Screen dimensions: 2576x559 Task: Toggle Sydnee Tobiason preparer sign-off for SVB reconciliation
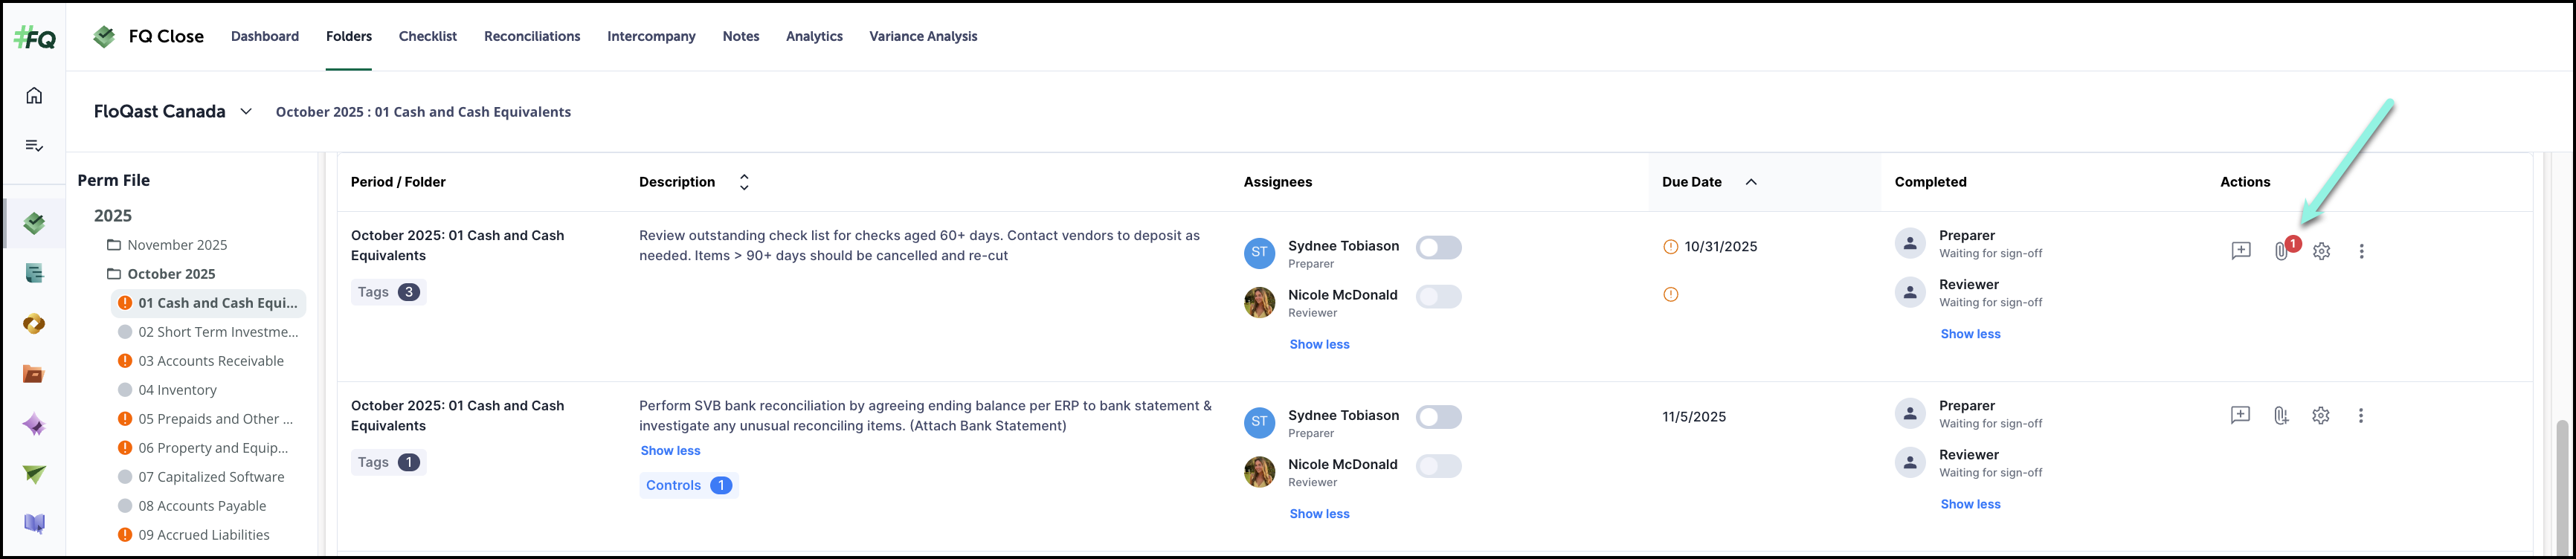pos(1438,417)
